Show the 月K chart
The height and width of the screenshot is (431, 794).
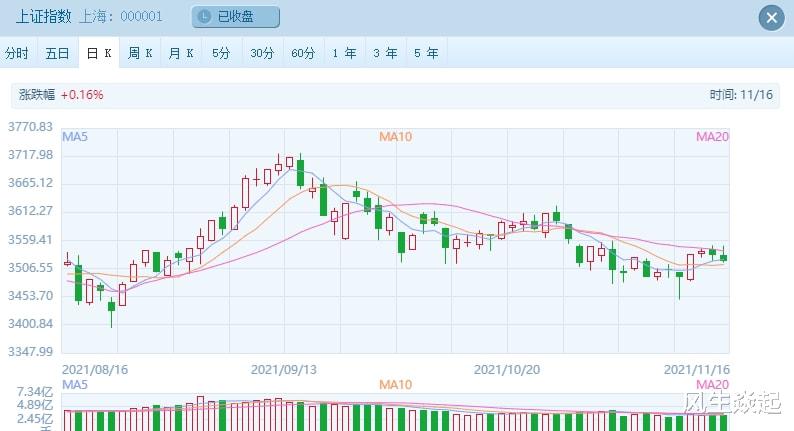[181, 53]
